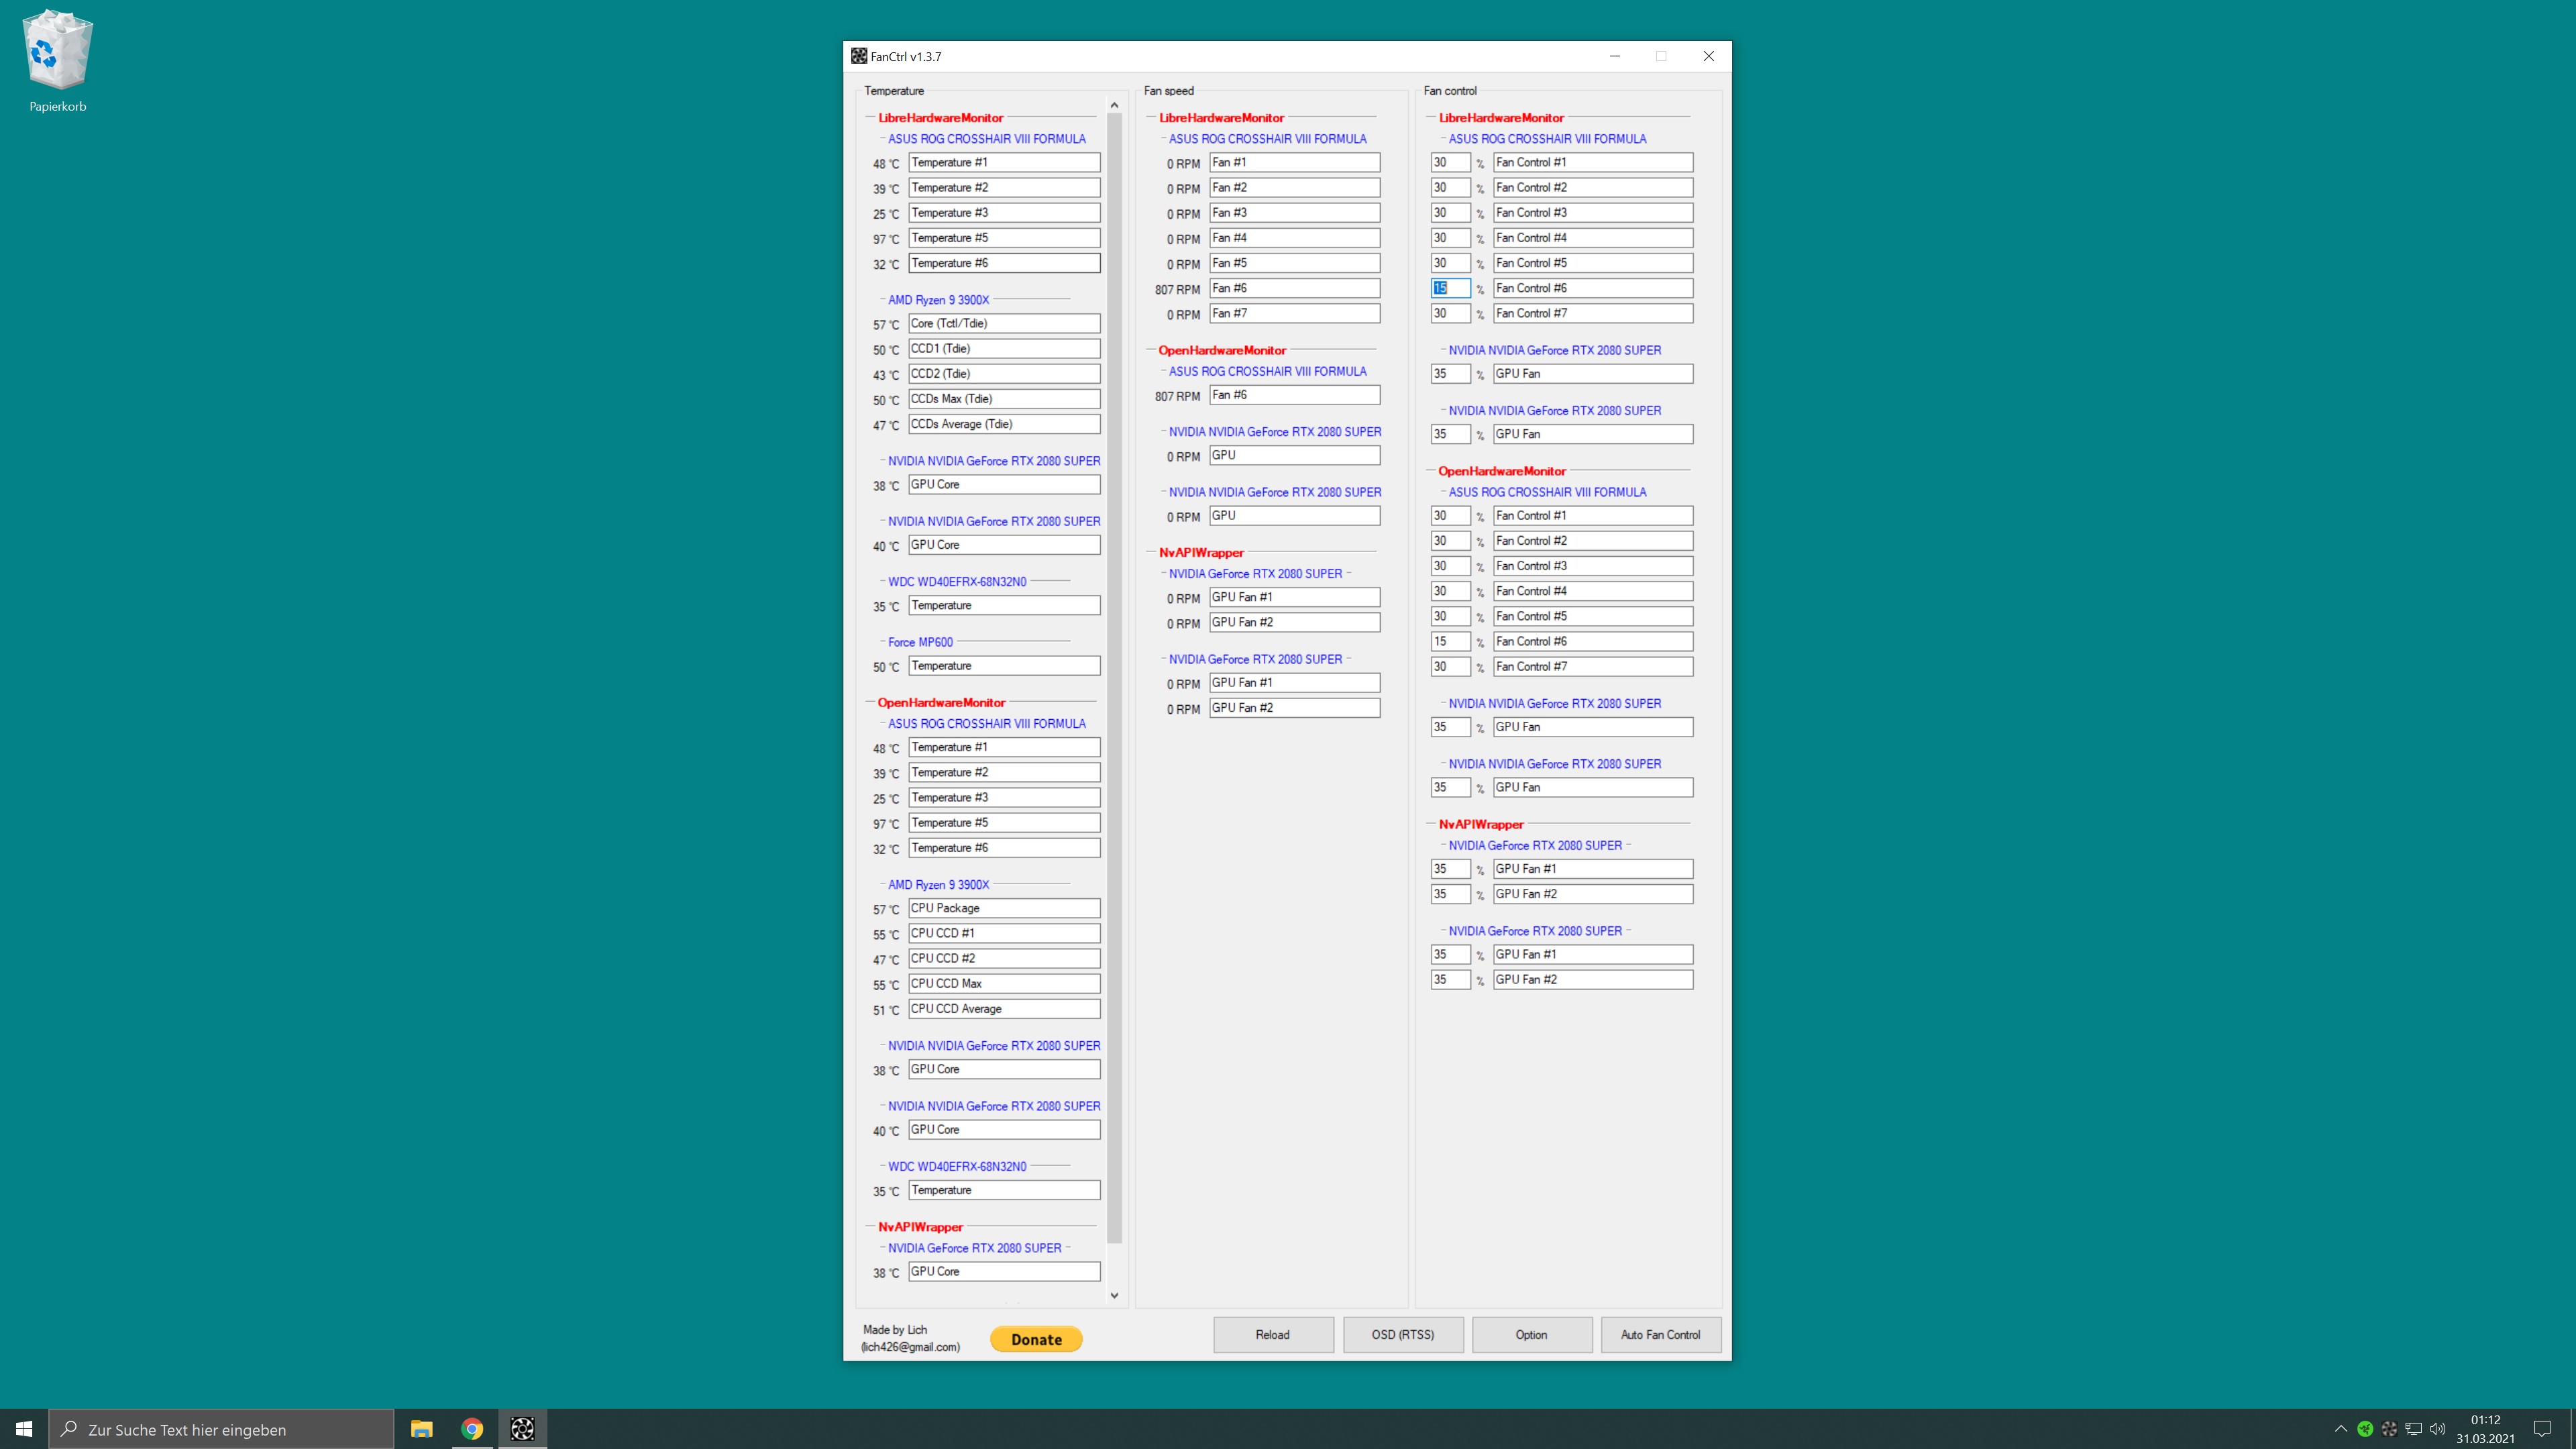The height and width of the screenshot is (1449, 2576).
Task: Open Auto Fan Control window
Action: pyautogui.click(x=1660, y=1335)
